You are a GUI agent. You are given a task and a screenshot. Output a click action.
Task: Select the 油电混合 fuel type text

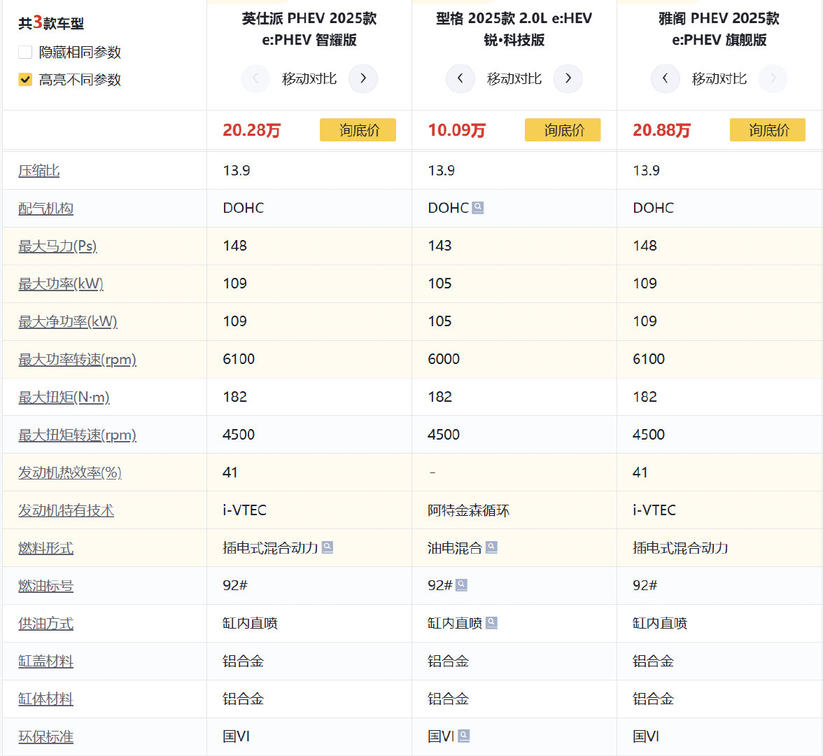click(455, 548)
